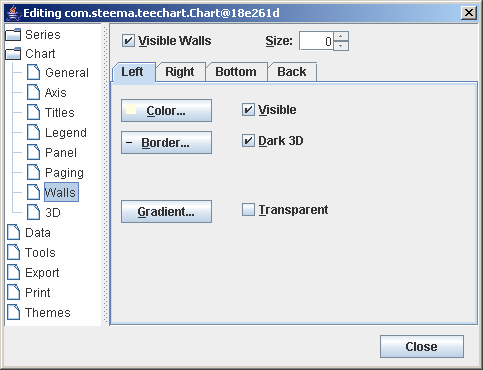Toggle the Dark 3D checkbox

(248, 141)
